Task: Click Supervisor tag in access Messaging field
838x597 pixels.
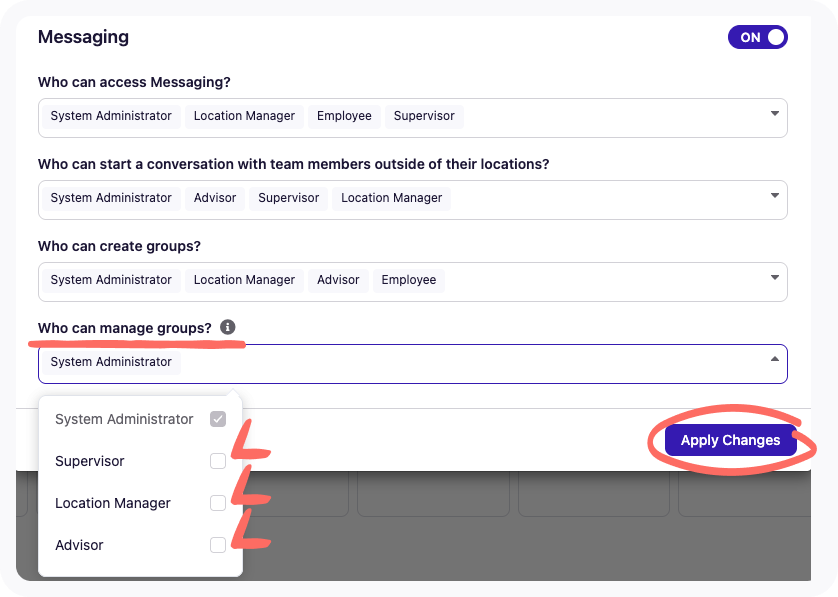Action: point(424,116)
